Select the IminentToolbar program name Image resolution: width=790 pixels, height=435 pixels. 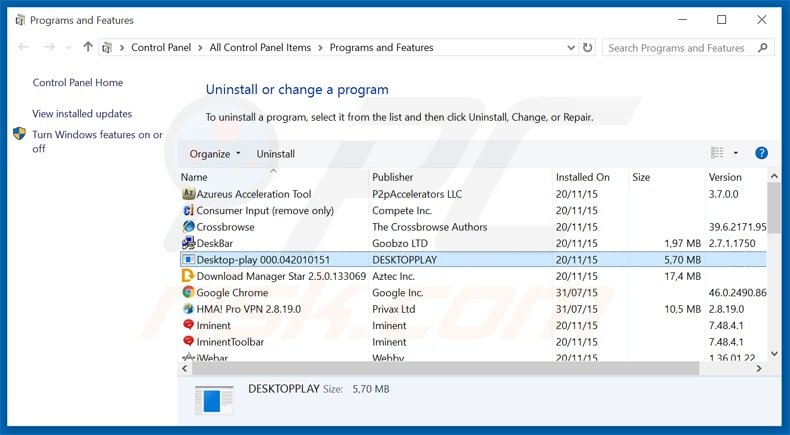pos(230,341)
